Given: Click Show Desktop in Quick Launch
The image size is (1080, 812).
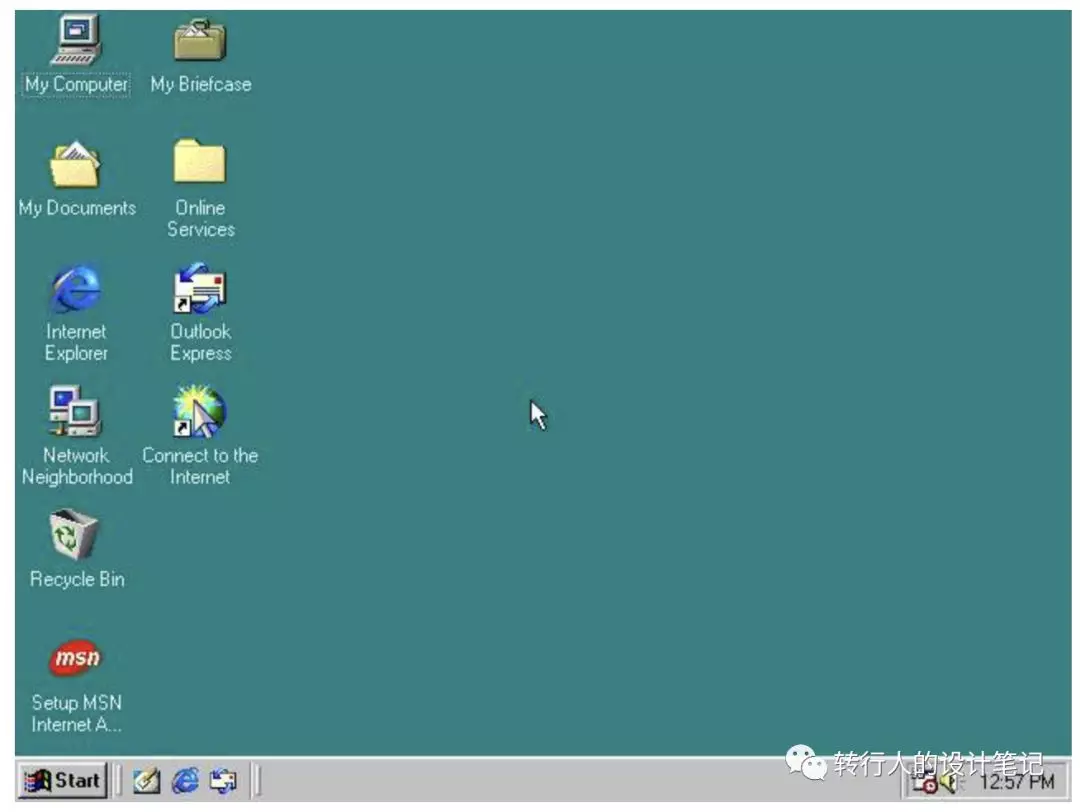Looking at the screenshot, I should pyautogui.click(x=146, y=781).
